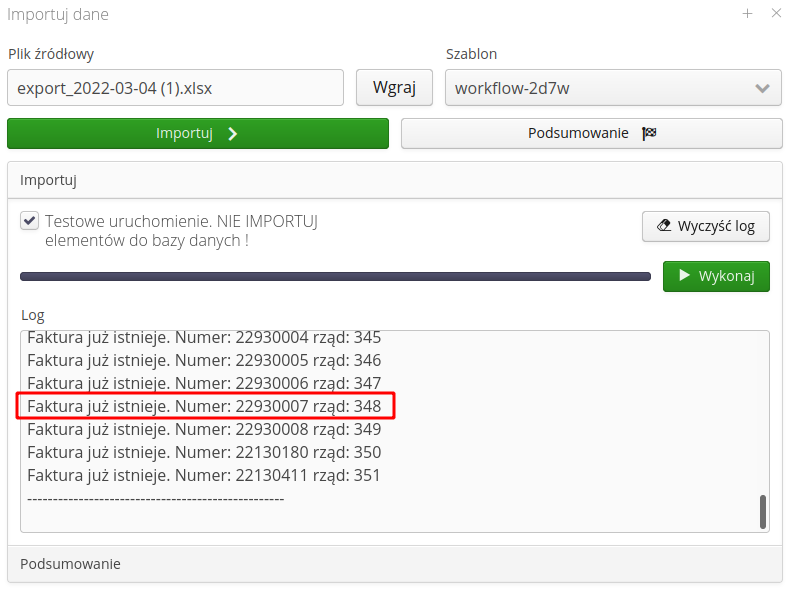Click the import progress bar

click(335, 277)
